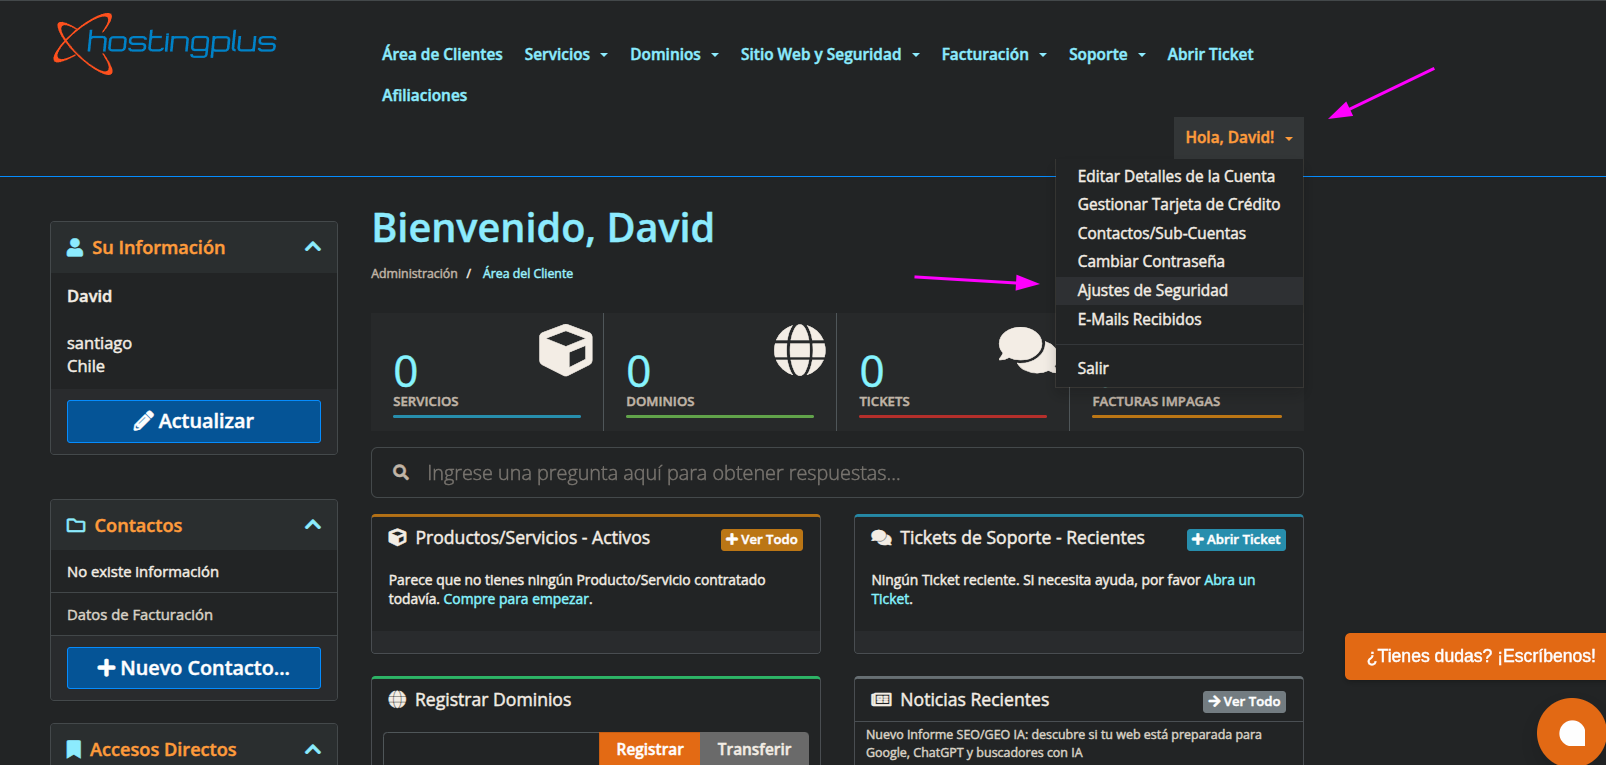1606x765 pixels.
Task: Open the Afiliaciones page
Action: click(x=424, y=95)
